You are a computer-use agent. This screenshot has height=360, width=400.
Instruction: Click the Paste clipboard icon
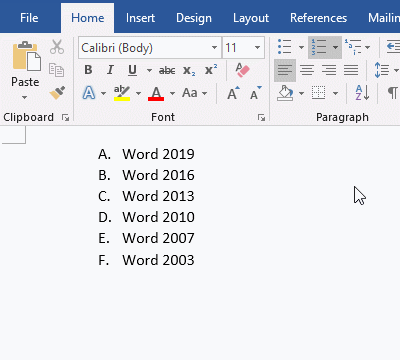[26, 56]
